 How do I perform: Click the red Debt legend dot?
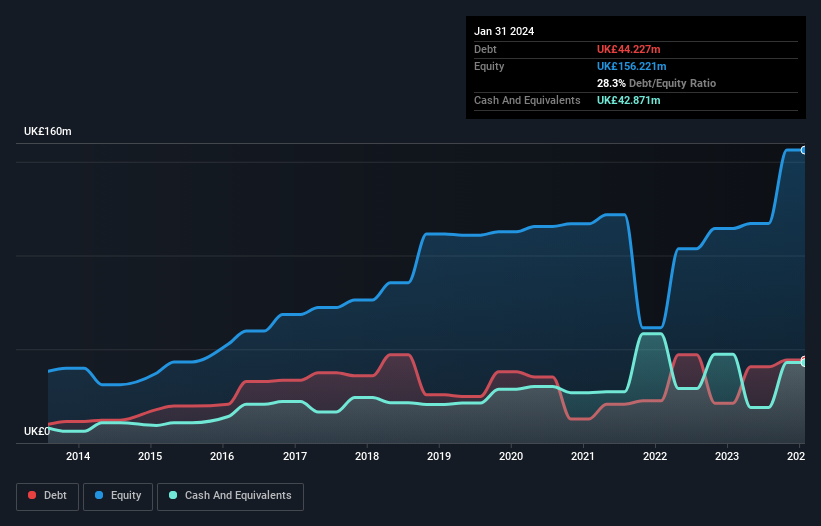coord(32,495)
